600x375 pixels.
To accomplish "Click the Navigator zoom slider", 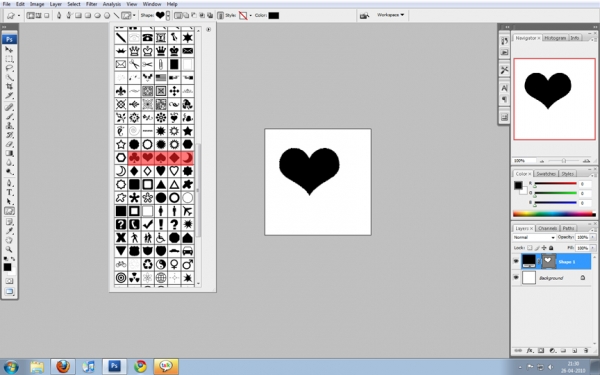I will click(564, 161).
